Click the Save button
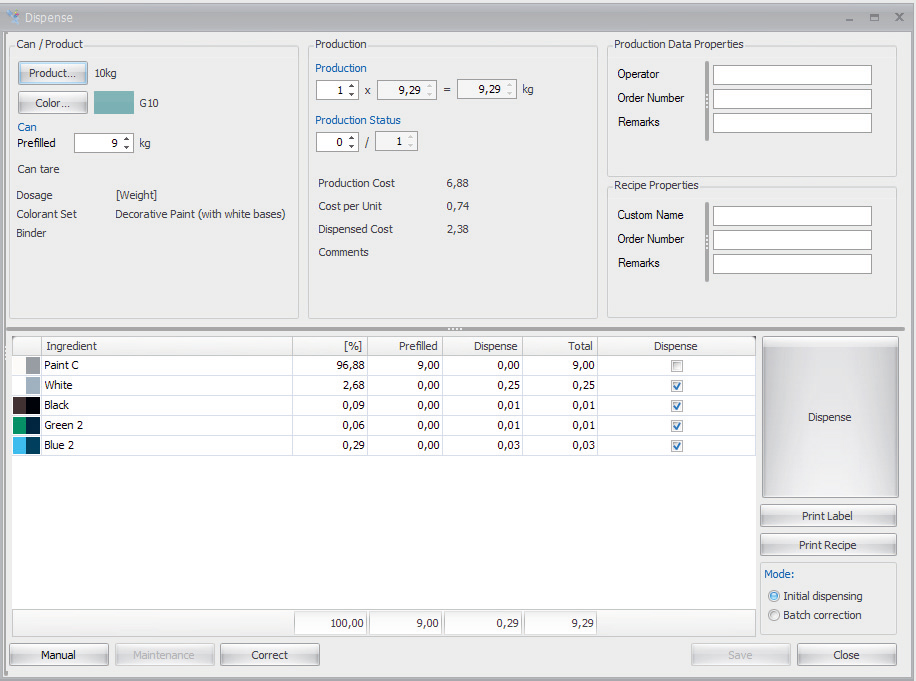 740,655
